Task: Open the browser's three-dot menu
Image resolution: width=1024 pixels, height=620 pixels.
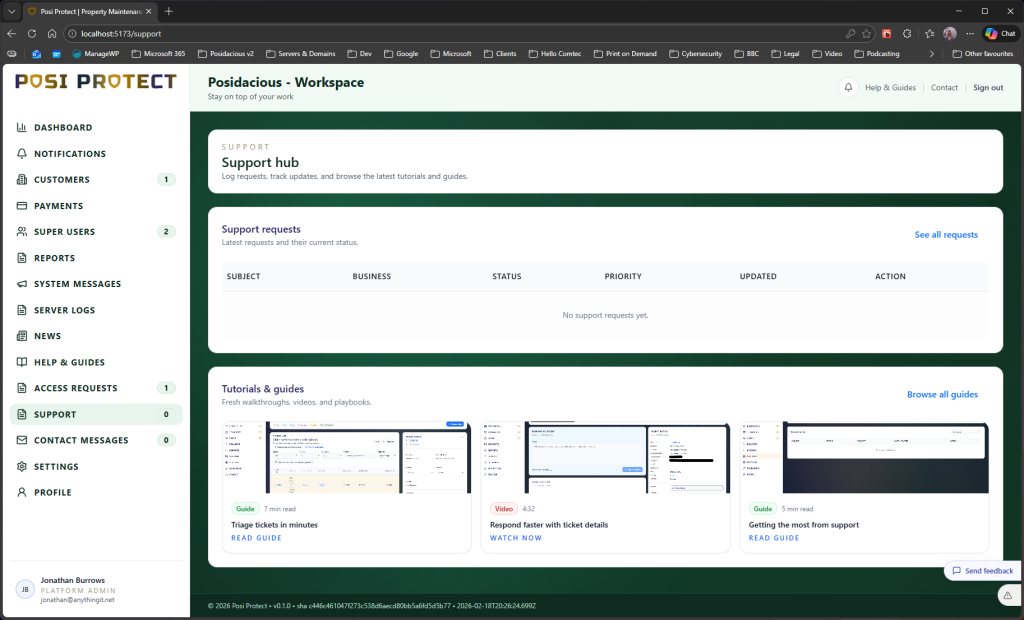Action: 969,33
